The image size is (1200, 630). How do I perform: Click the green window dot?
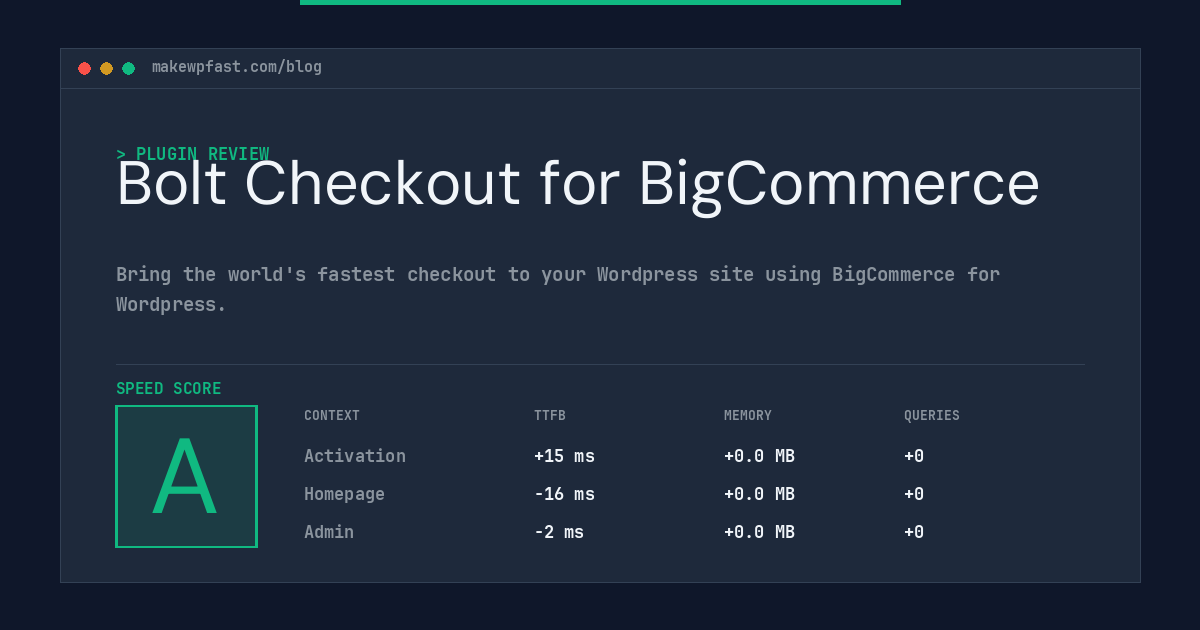point(128,68)
